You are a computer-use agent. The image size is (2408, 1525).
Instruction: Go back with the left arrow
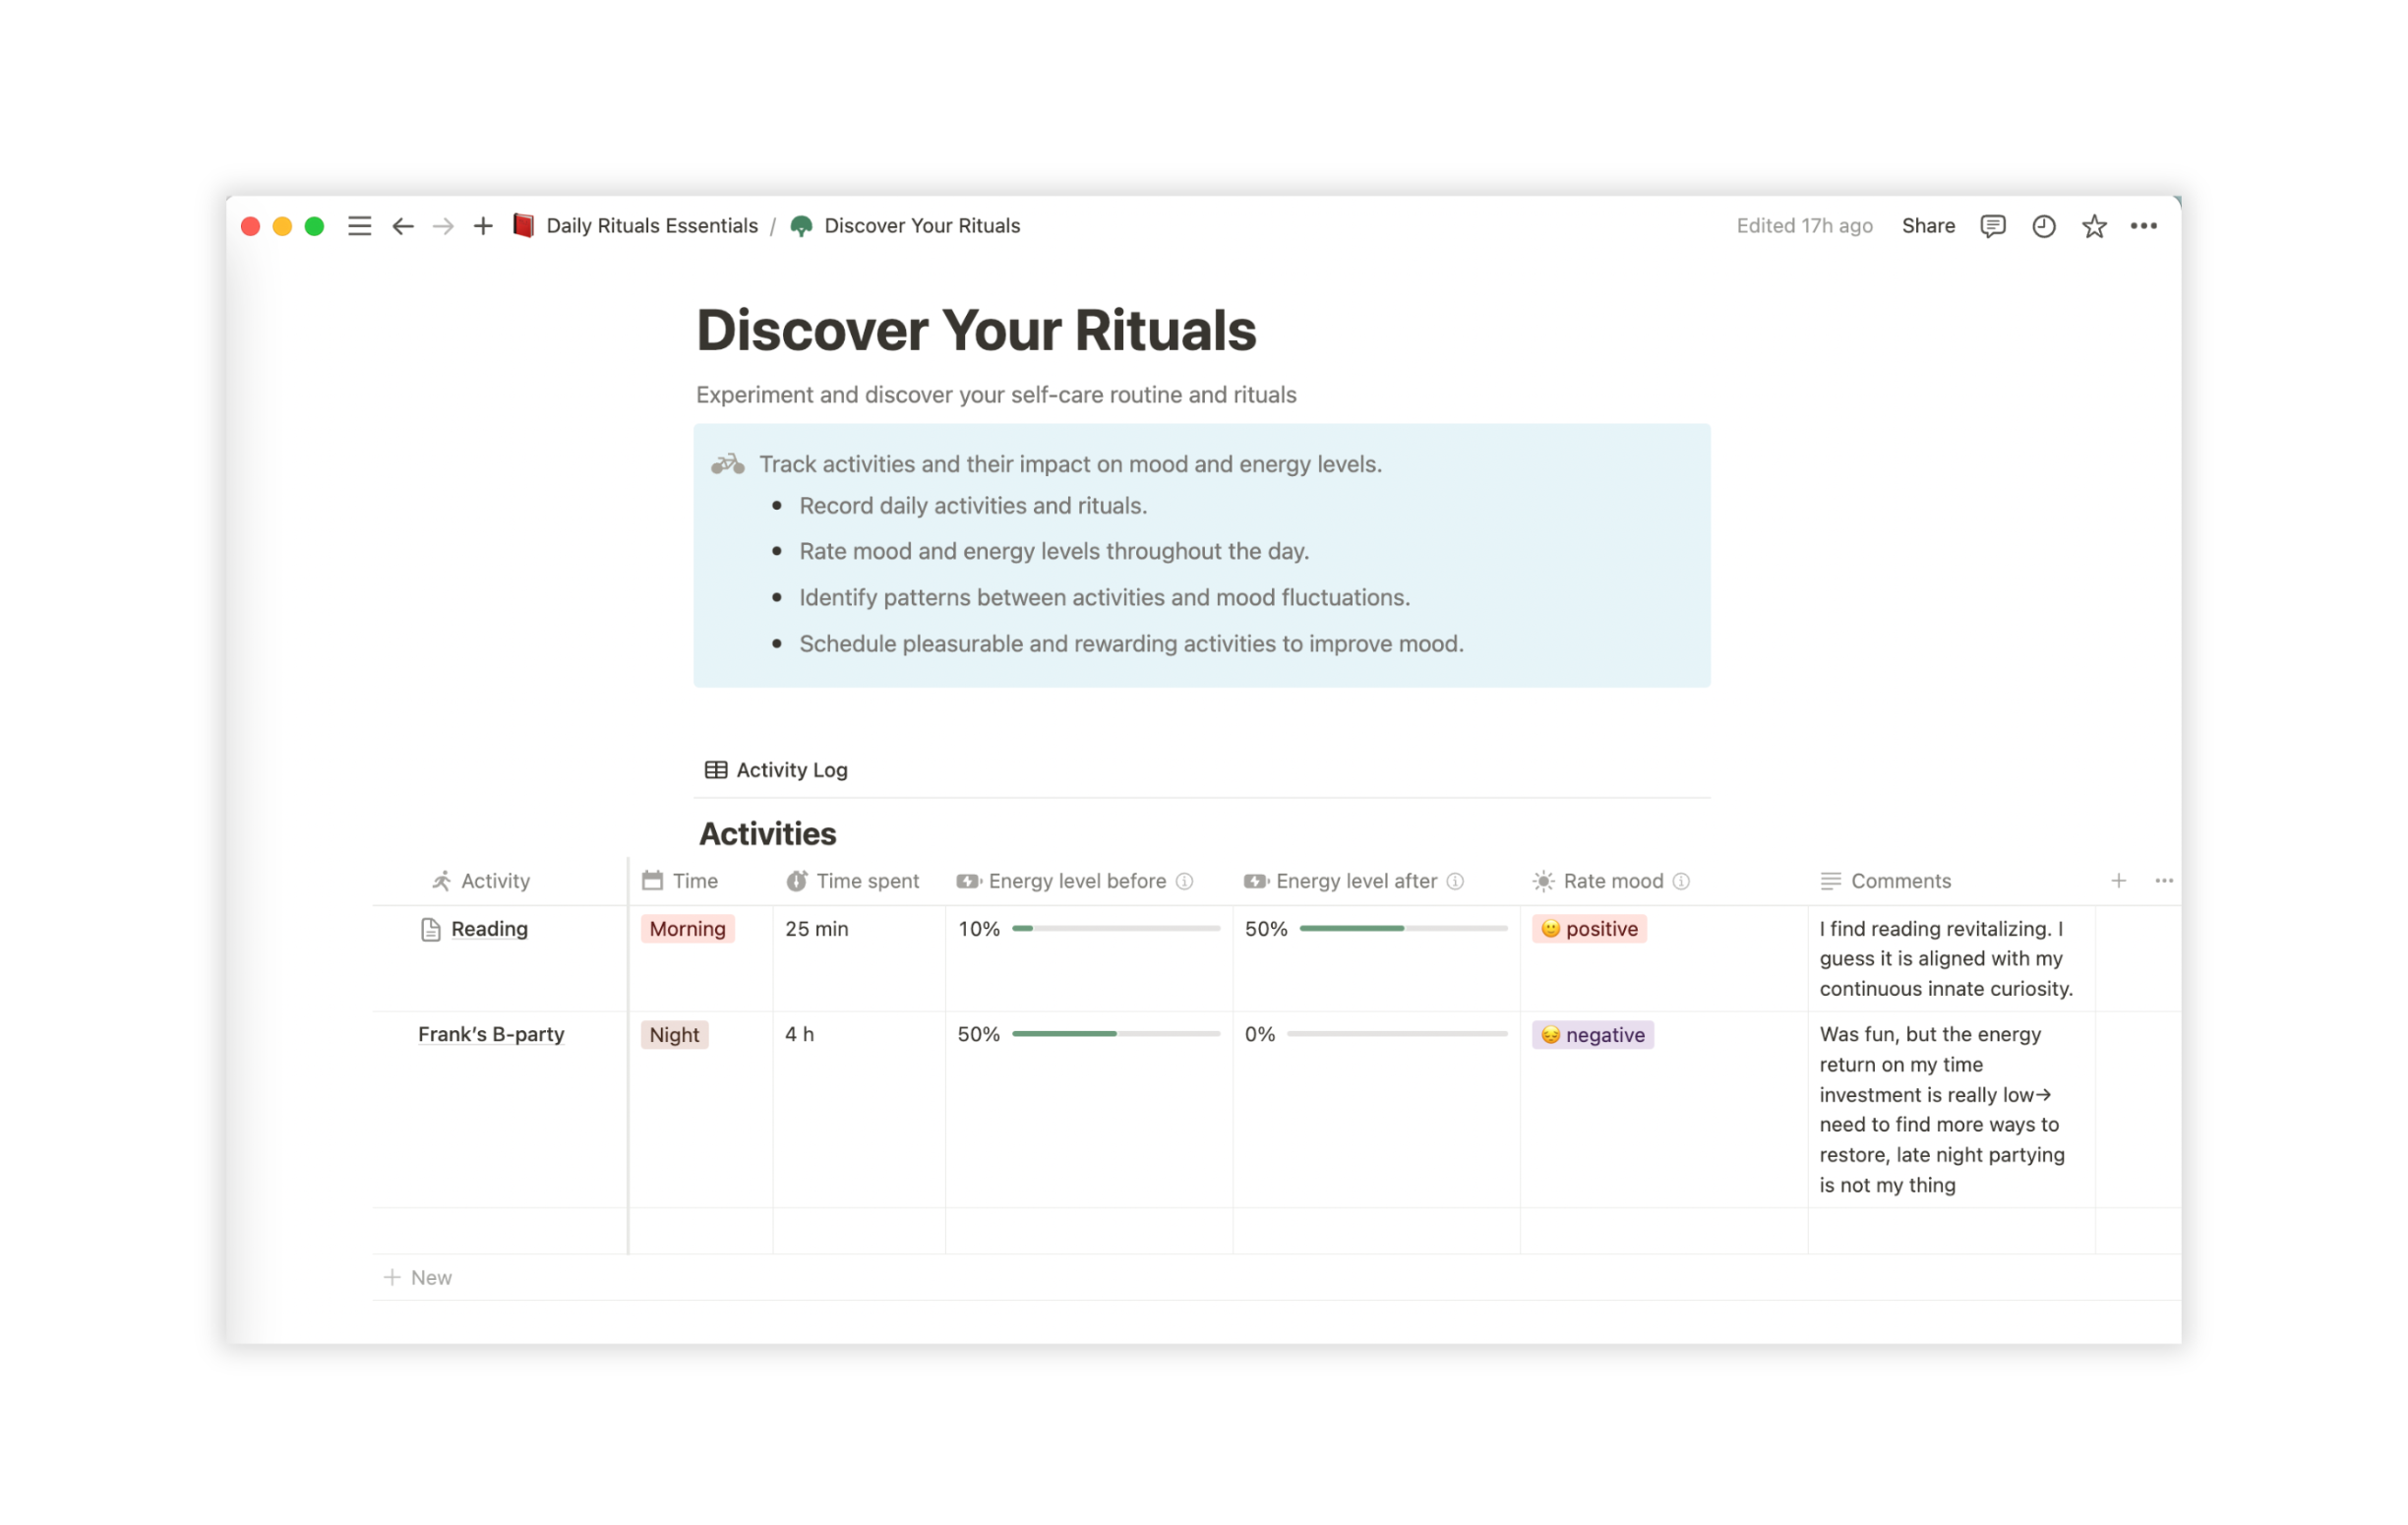(403, 226)
